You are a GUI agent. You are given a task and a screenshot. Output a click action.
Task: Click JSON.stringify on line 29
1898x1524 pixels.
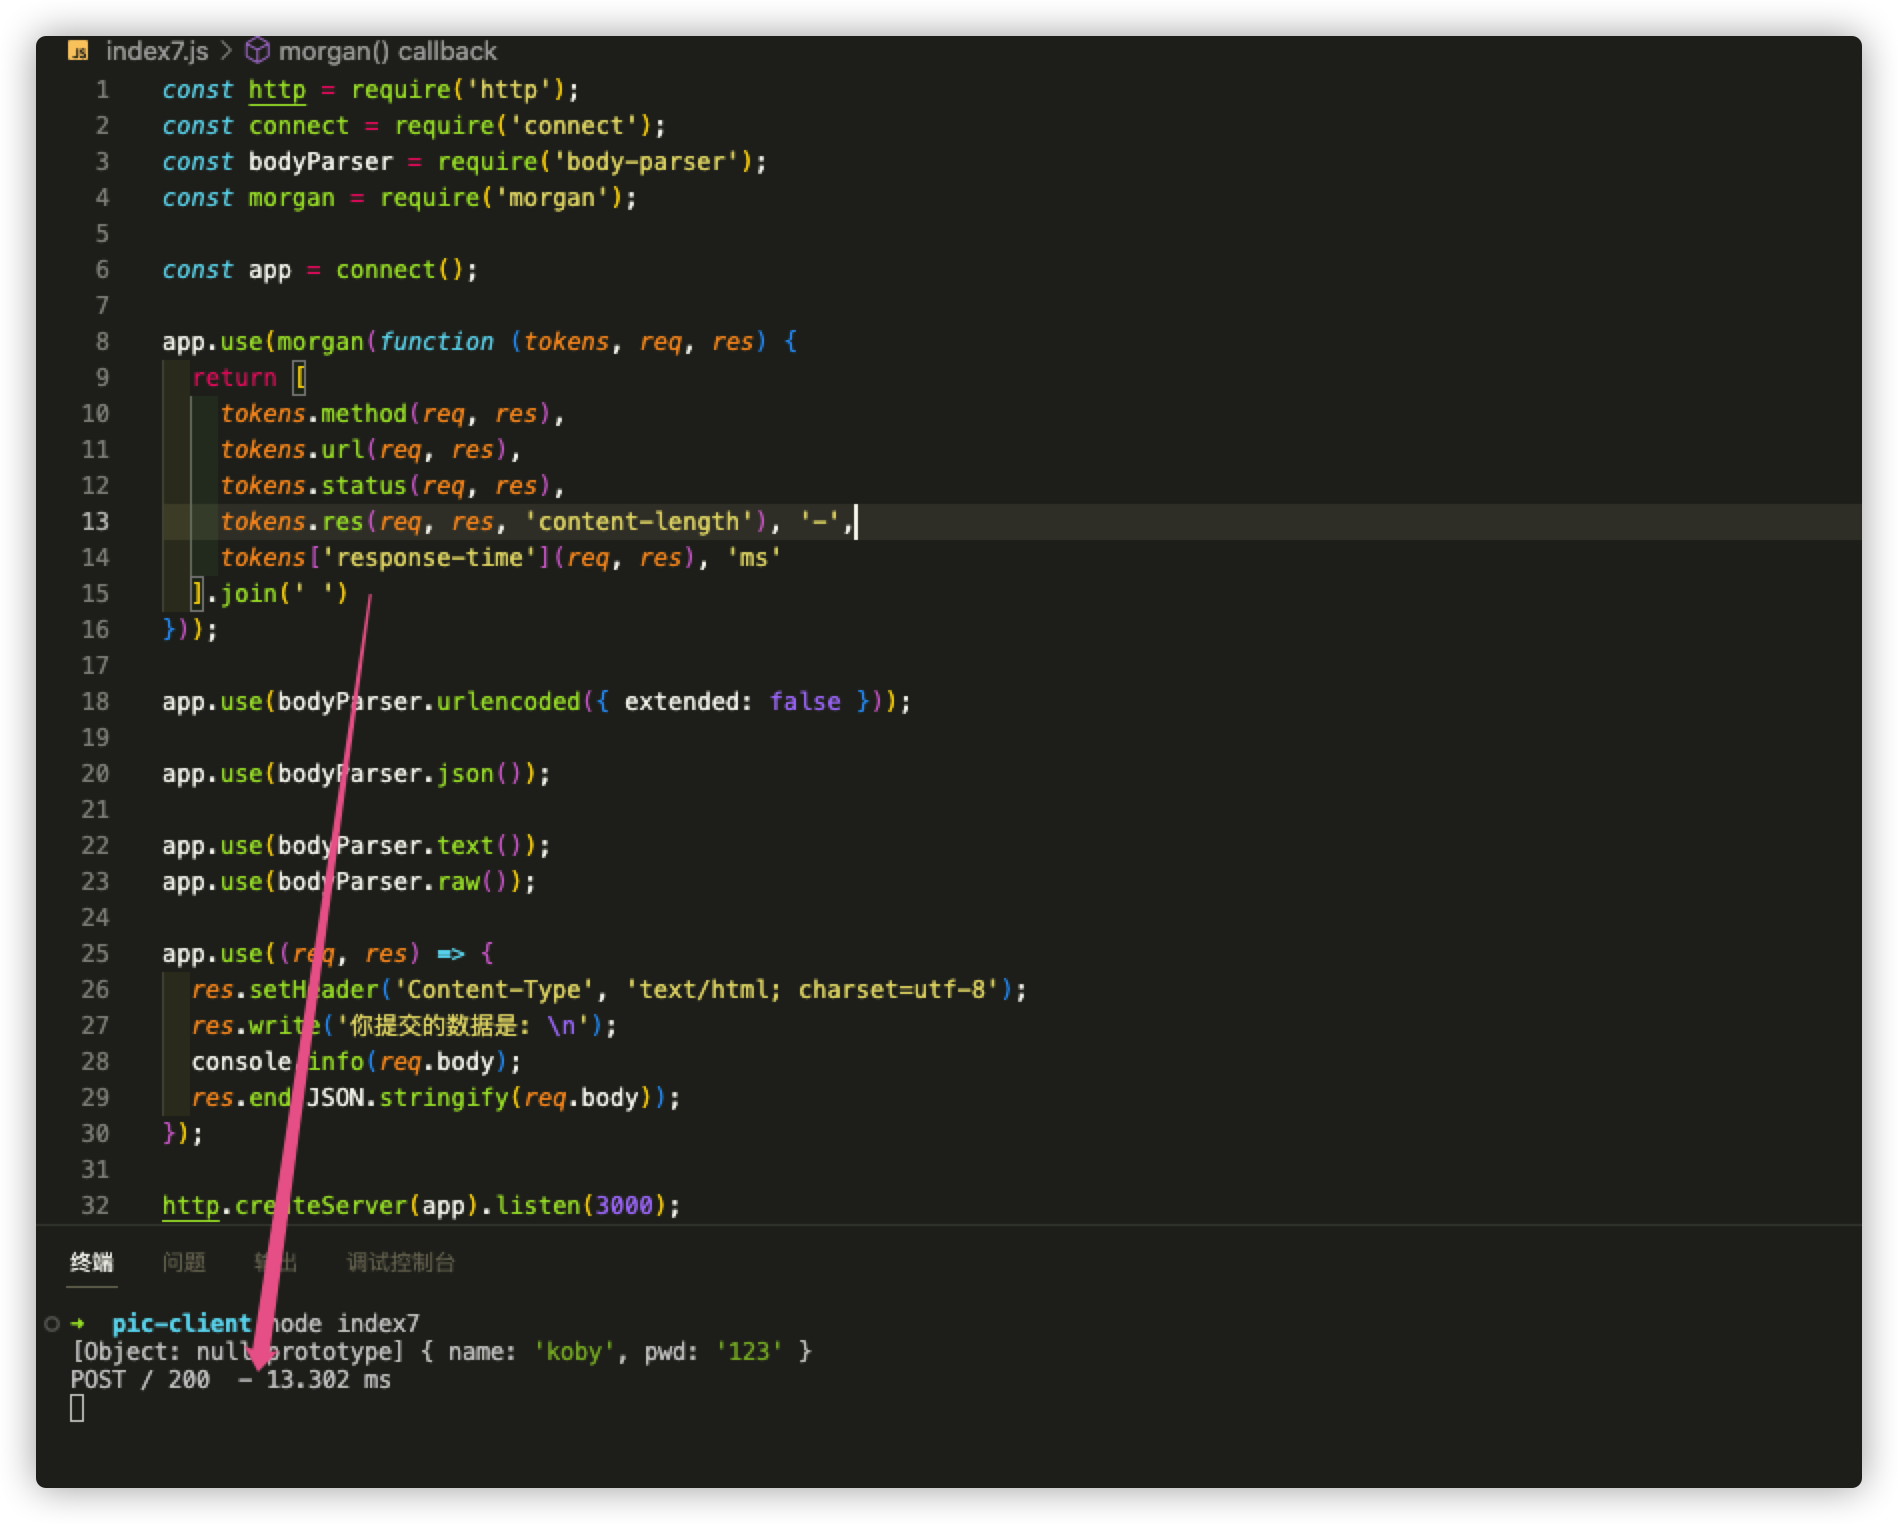407,1098
